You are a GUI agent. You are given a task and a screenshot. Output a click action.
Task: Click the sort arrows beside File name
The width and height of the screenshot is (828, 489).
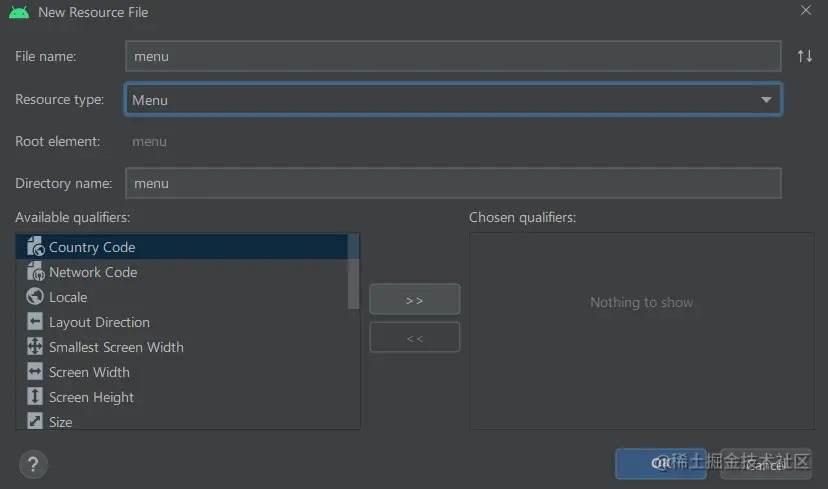[x=805, y=56]
